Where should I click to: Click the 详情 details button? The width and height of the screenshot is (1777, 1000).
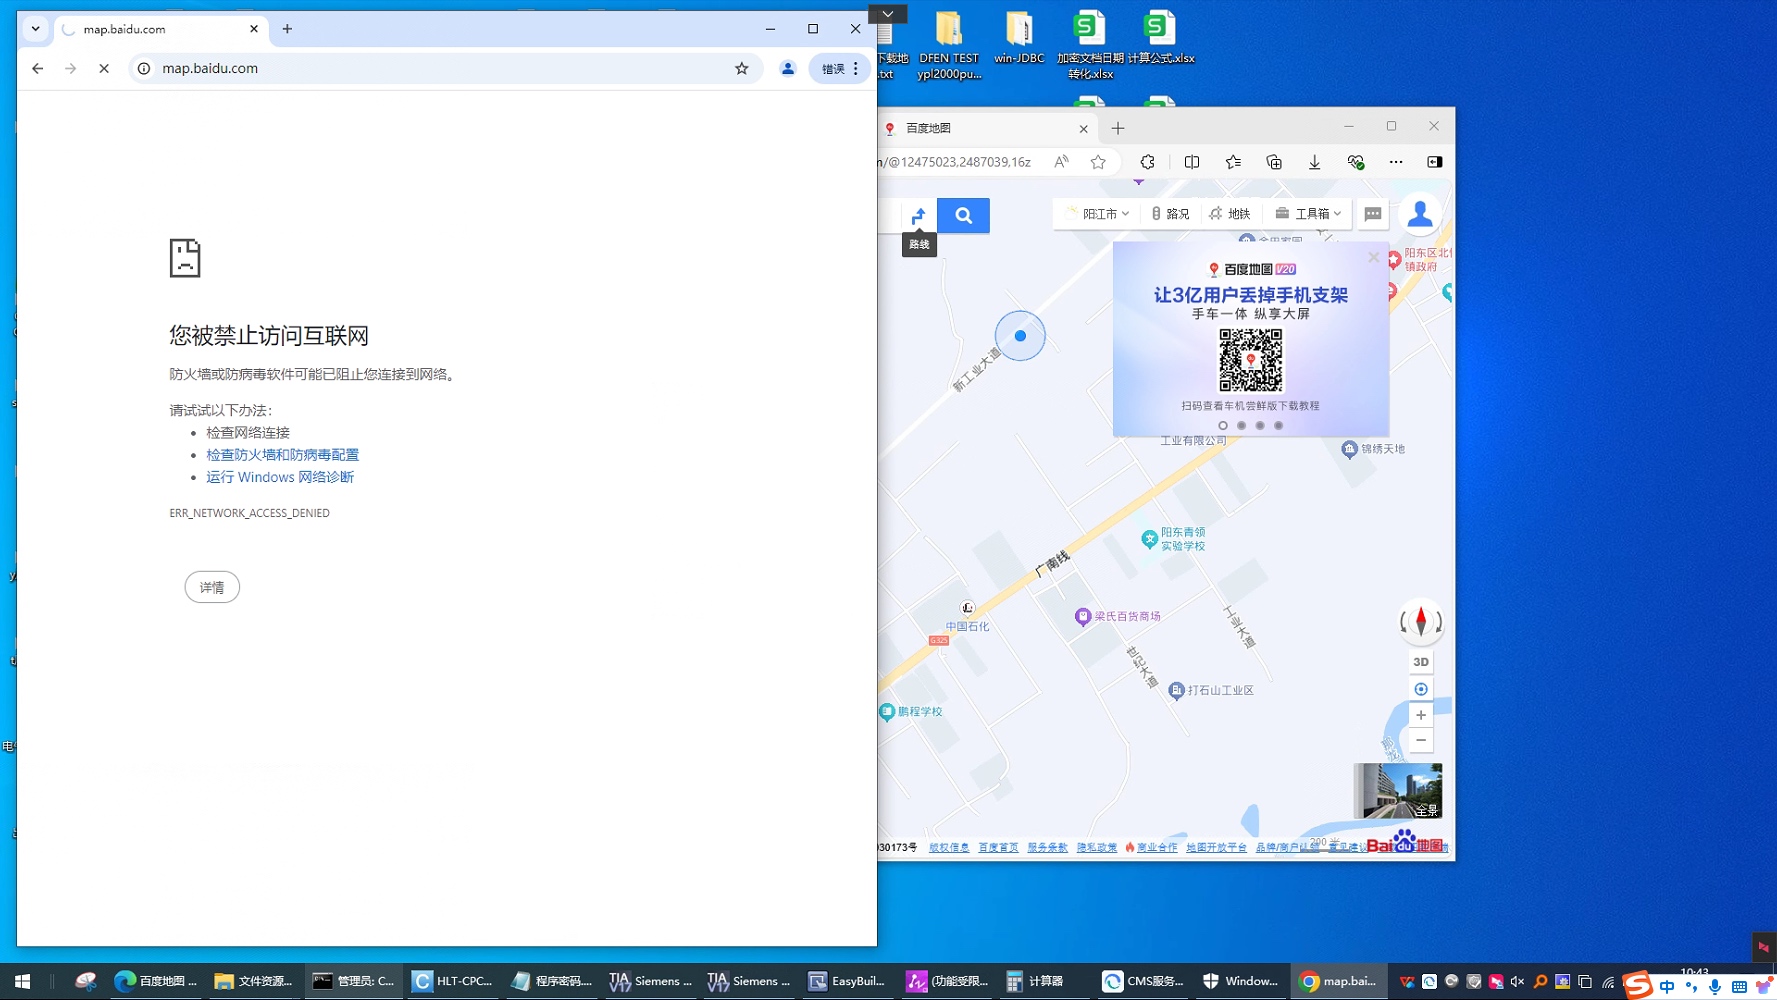(212, 587)
